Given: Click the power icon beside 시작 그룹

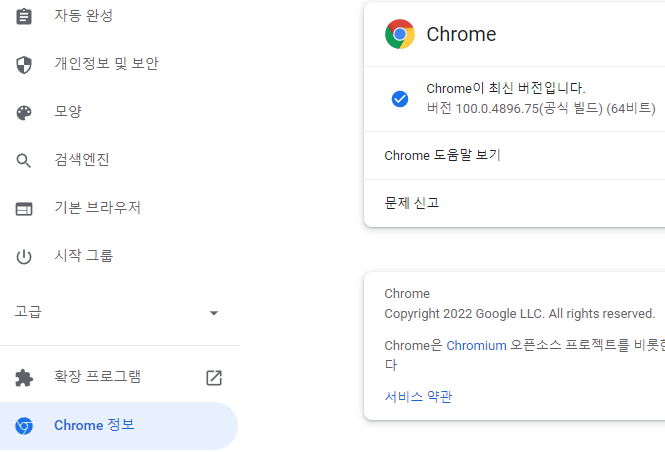Looking at the screenshot, I should tap(24, 257).
